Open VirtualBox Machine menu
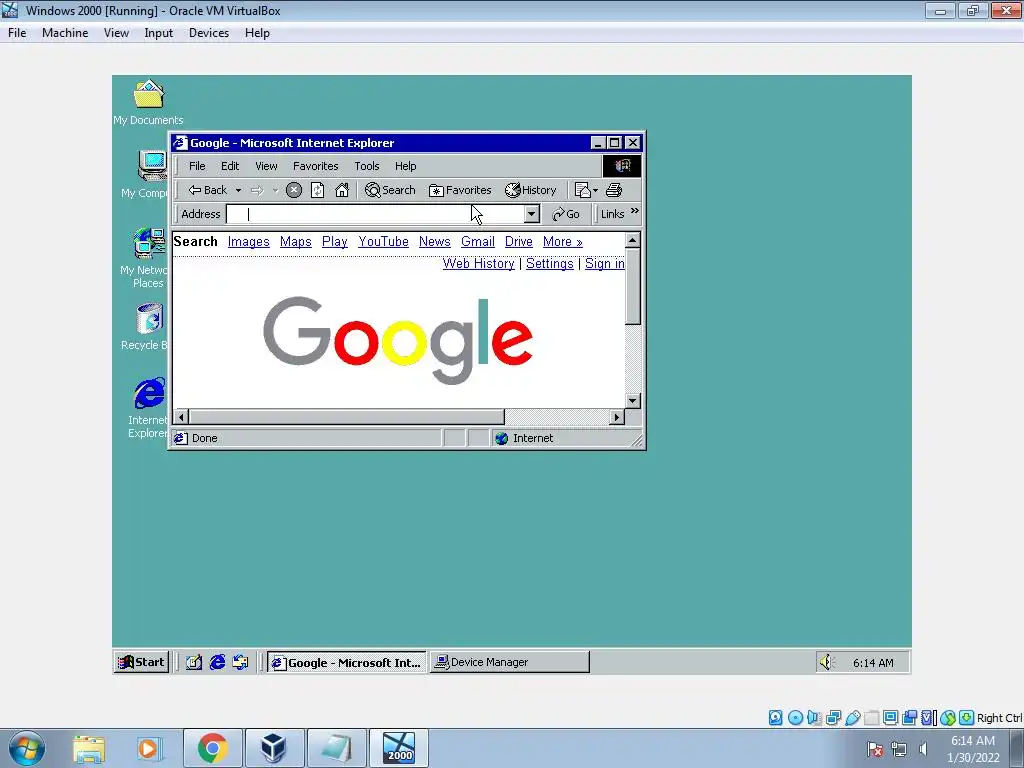The image size is (1024, 768). (65, 33)
